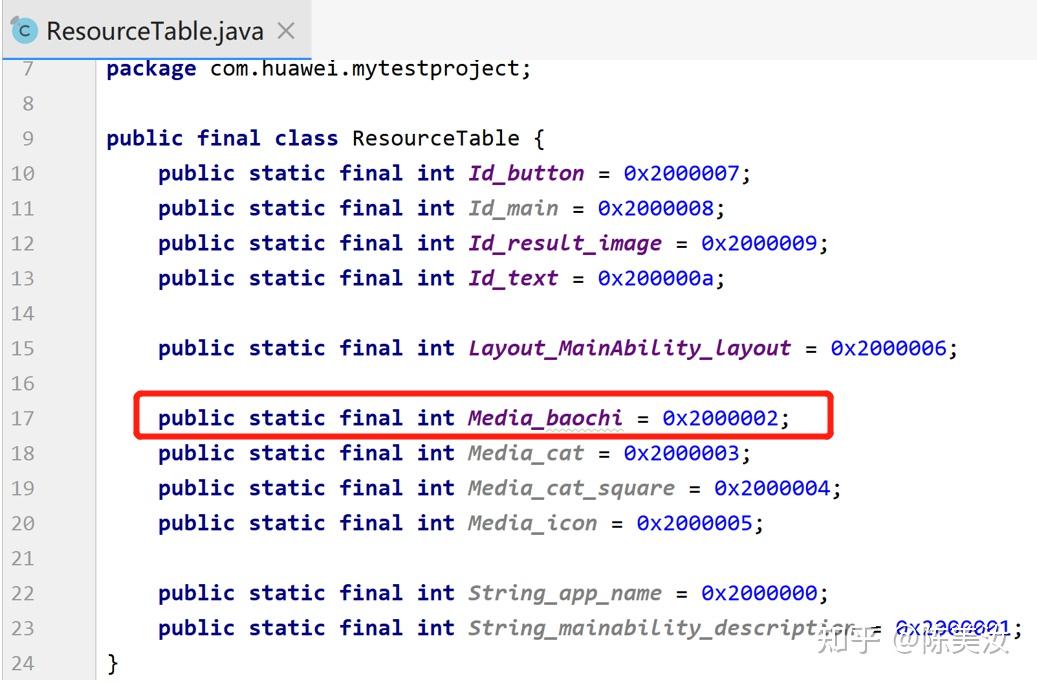Click the ResourceTable class name

[x=436, y=138]
